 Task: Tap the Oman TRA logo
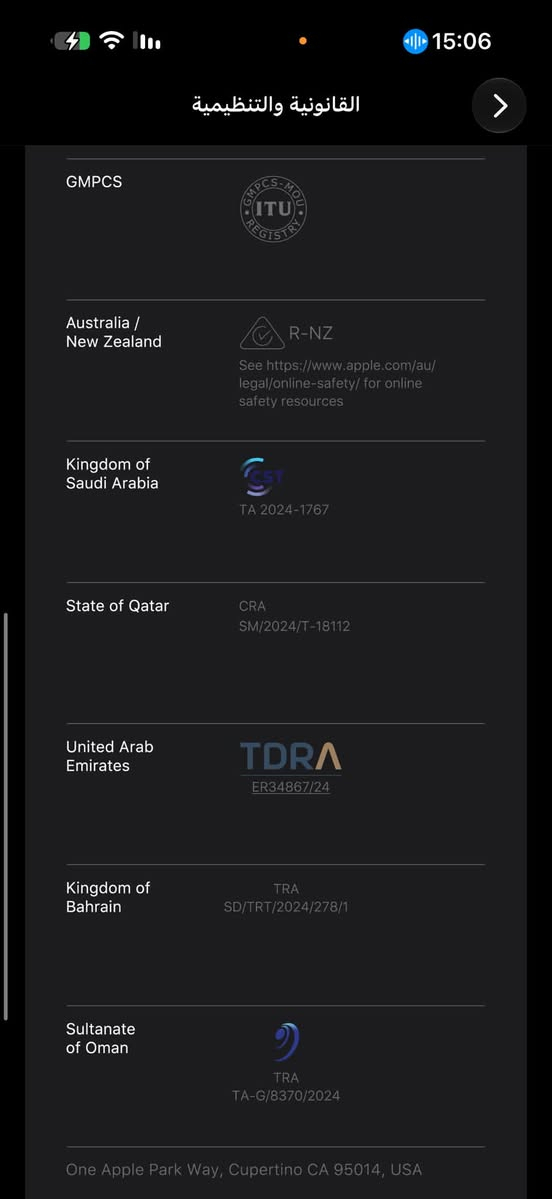[x=287, y=1042]
